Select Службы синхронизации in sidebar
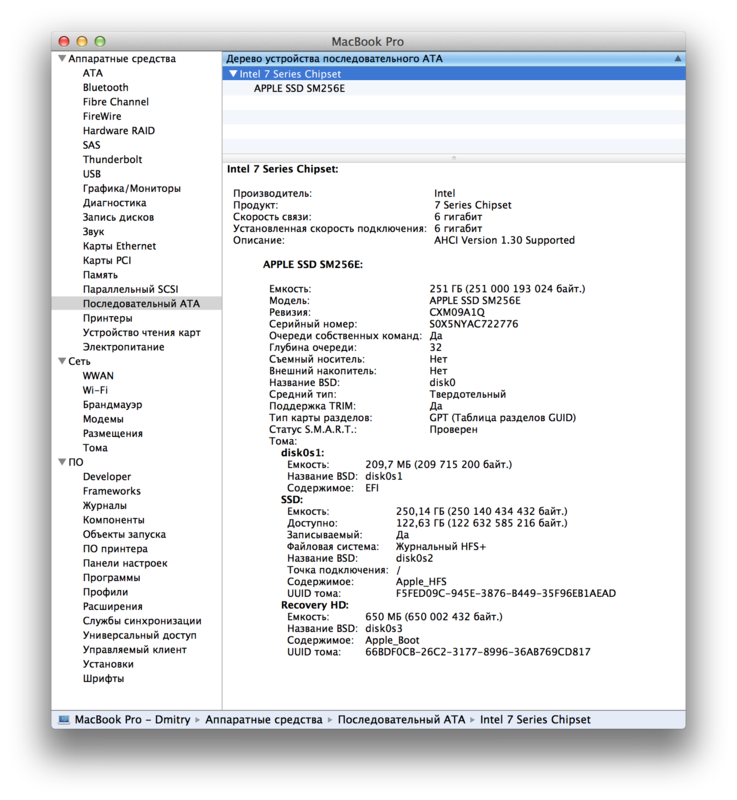This screenshot has height=800, width=737. tap(142, 620)
